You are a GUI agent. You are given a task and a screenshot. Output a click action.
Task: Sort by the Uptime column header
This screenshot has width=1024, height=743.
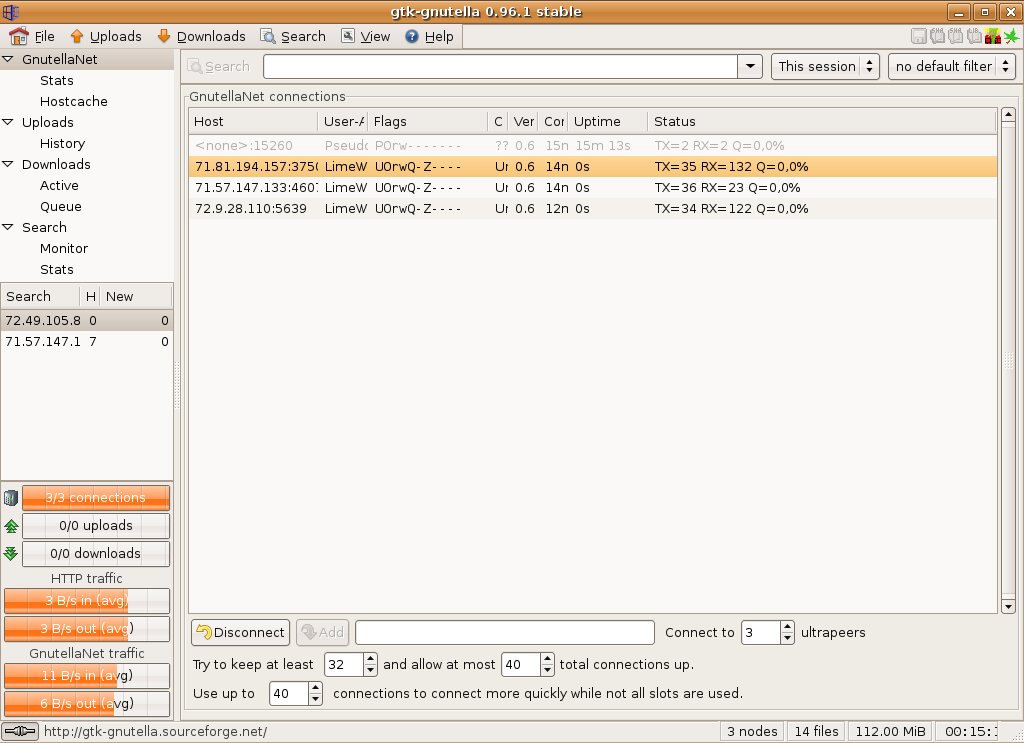pos(607,121)
